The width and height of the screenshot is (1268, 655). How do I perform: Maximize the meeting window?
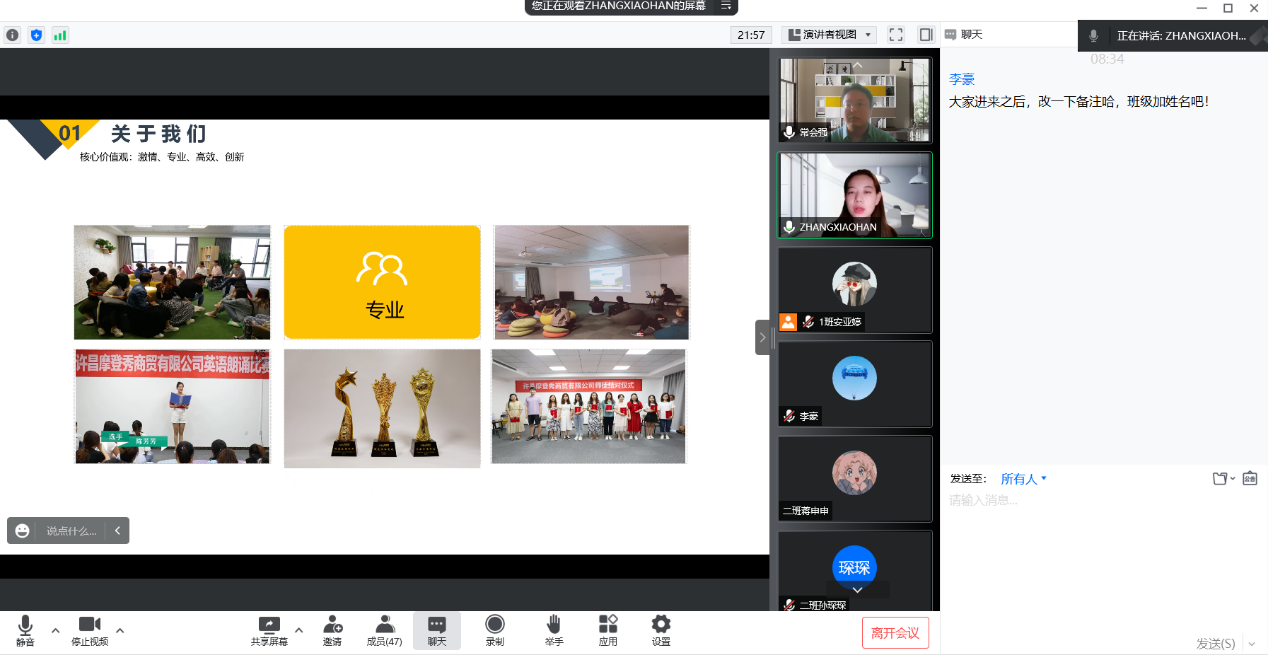pos(1228,7)
